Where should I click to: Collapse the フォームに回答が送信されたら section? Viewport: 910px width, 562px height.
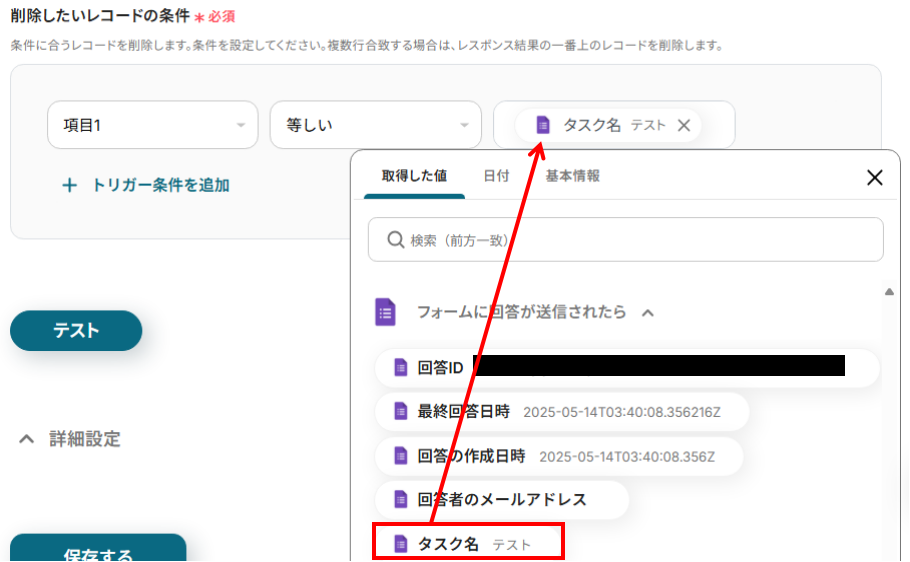coord(648,313)
